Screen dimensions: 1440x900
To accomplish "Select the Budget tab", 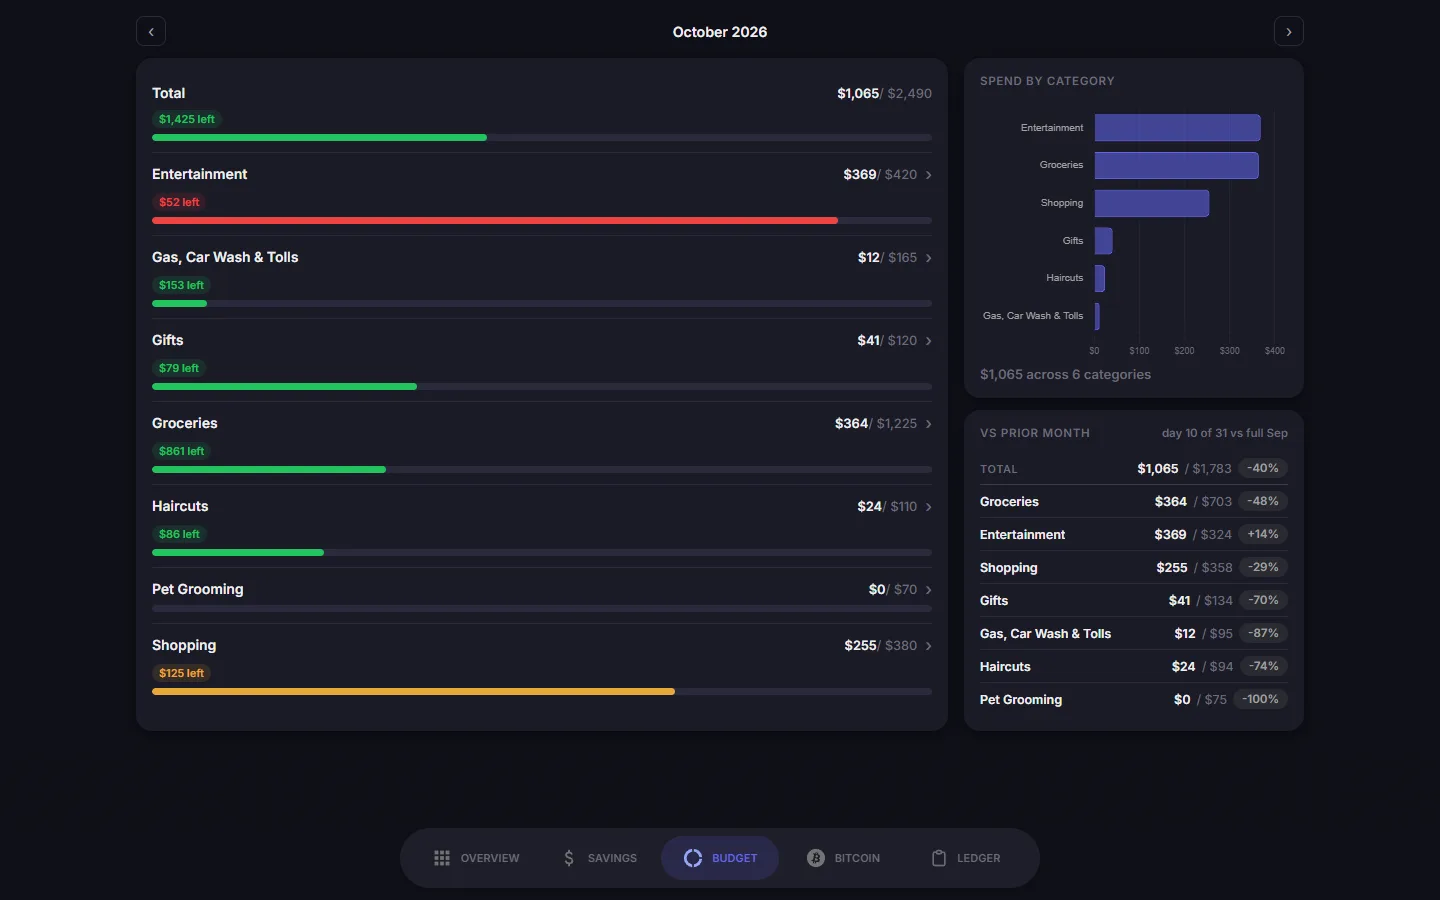I will point(720,858).
